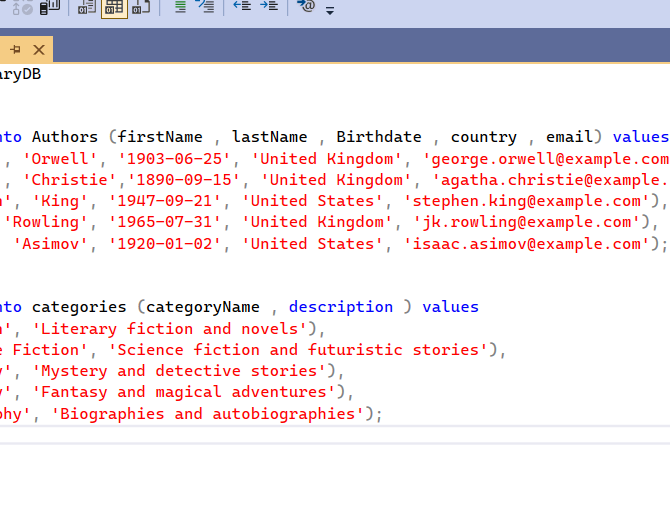This screenshot has width=670, height=527.
Task: Place cursor on Authors table name
Action: pyautogui.click(x=65, y=137)
